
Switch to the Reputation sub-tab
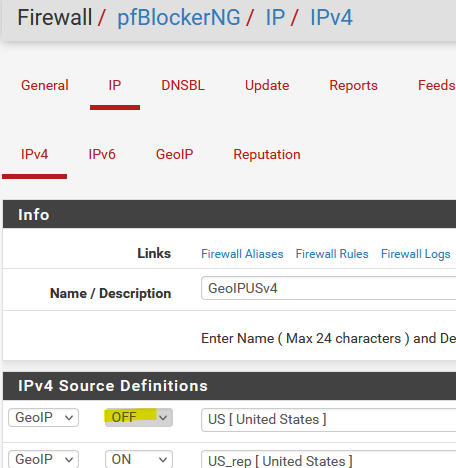267,154
